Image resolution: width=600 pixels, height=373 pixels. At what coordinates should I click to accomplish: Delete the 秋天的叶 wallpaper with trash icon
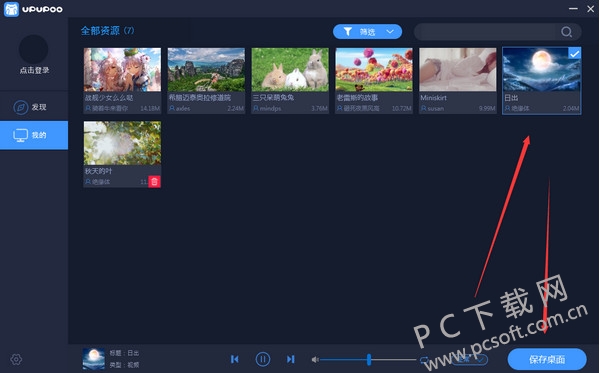(x=154, y=182)
